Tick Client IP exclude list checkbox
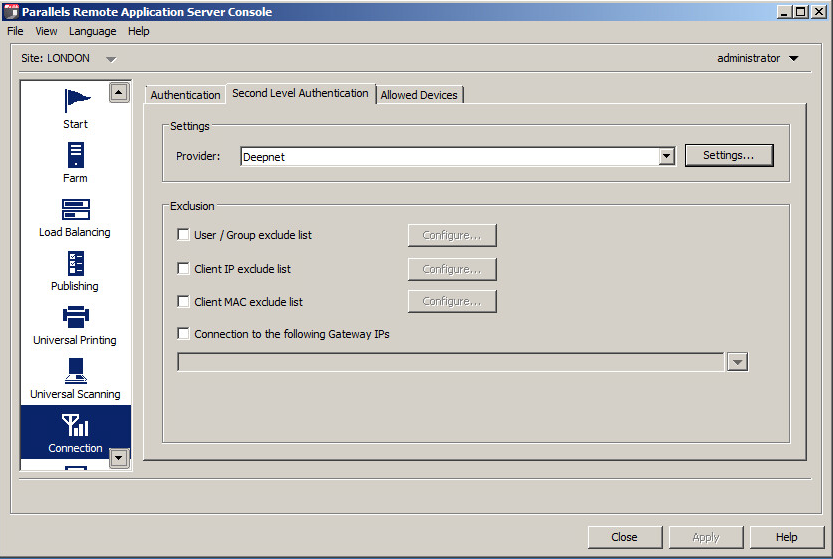The width and height of the screenshot is (833, 559). point(183,268)
